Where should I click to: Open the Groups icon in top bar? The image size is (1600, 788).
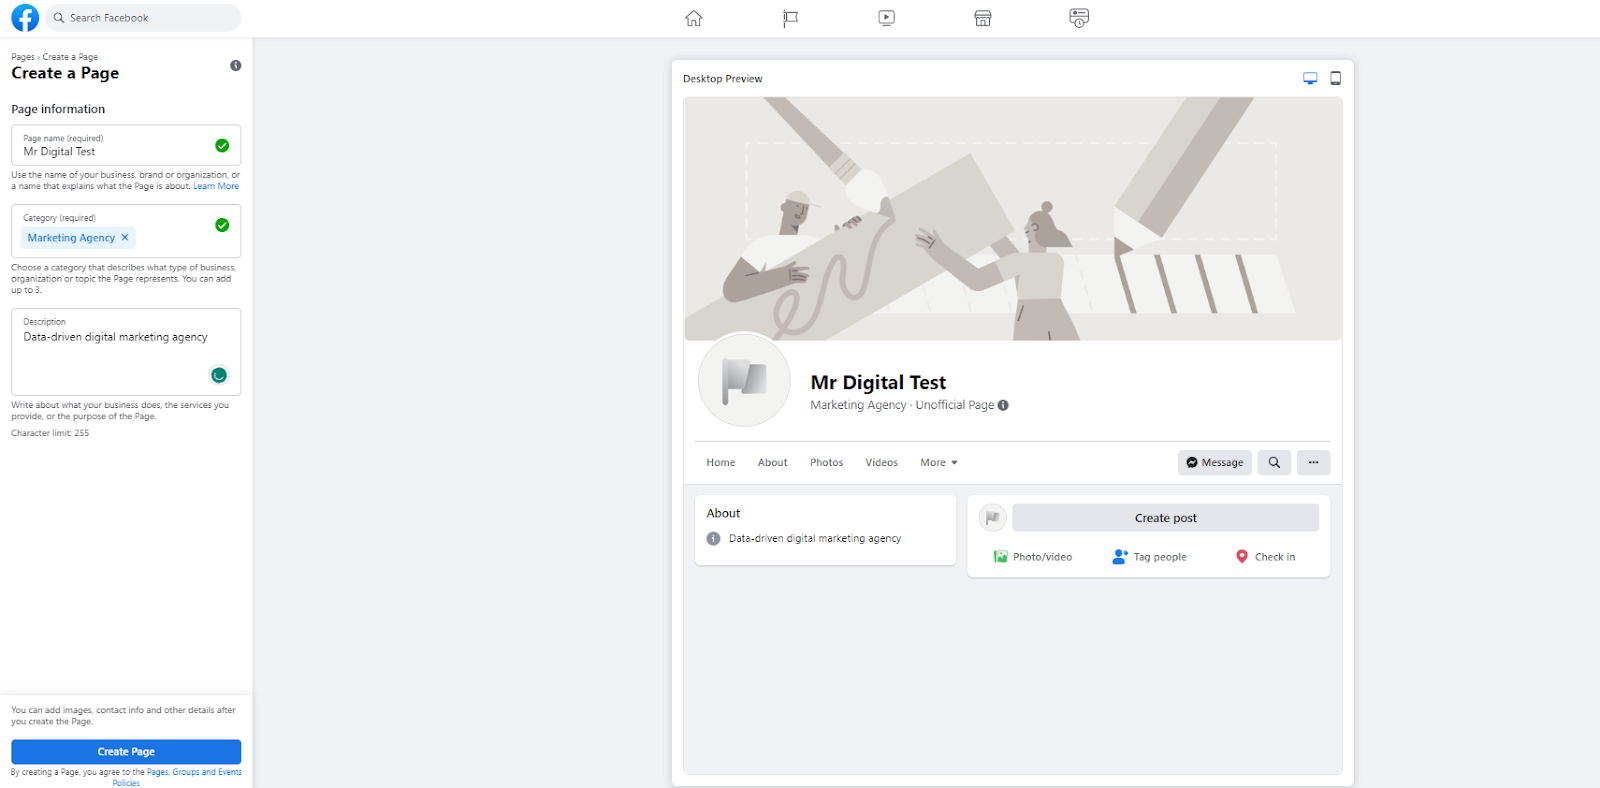1078,18
